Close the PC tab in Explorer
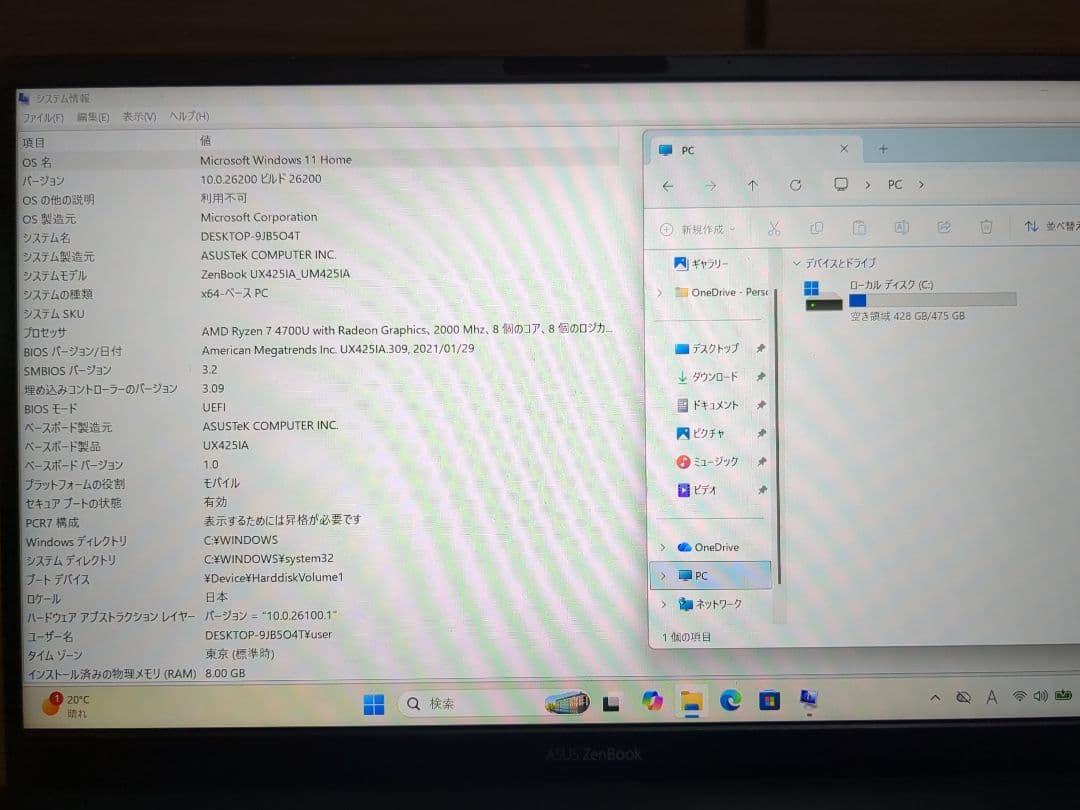 pyautogui.click(x=844, y=149)
